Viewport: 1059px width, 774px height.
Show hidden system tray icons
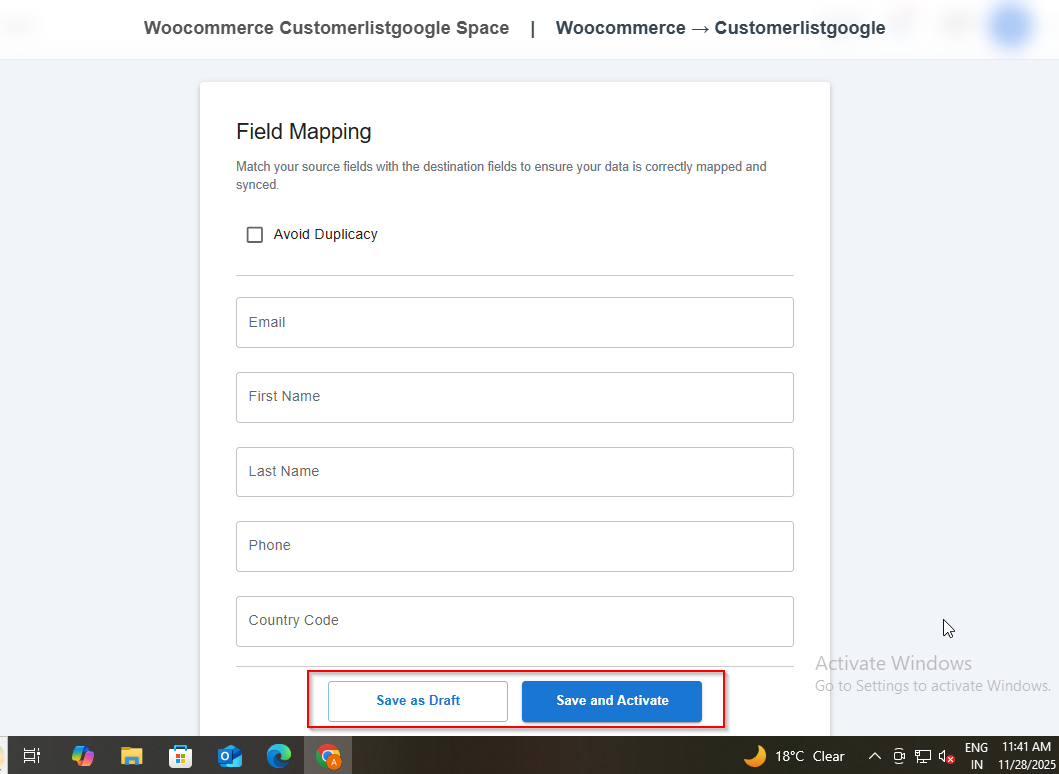pos(874,757)
